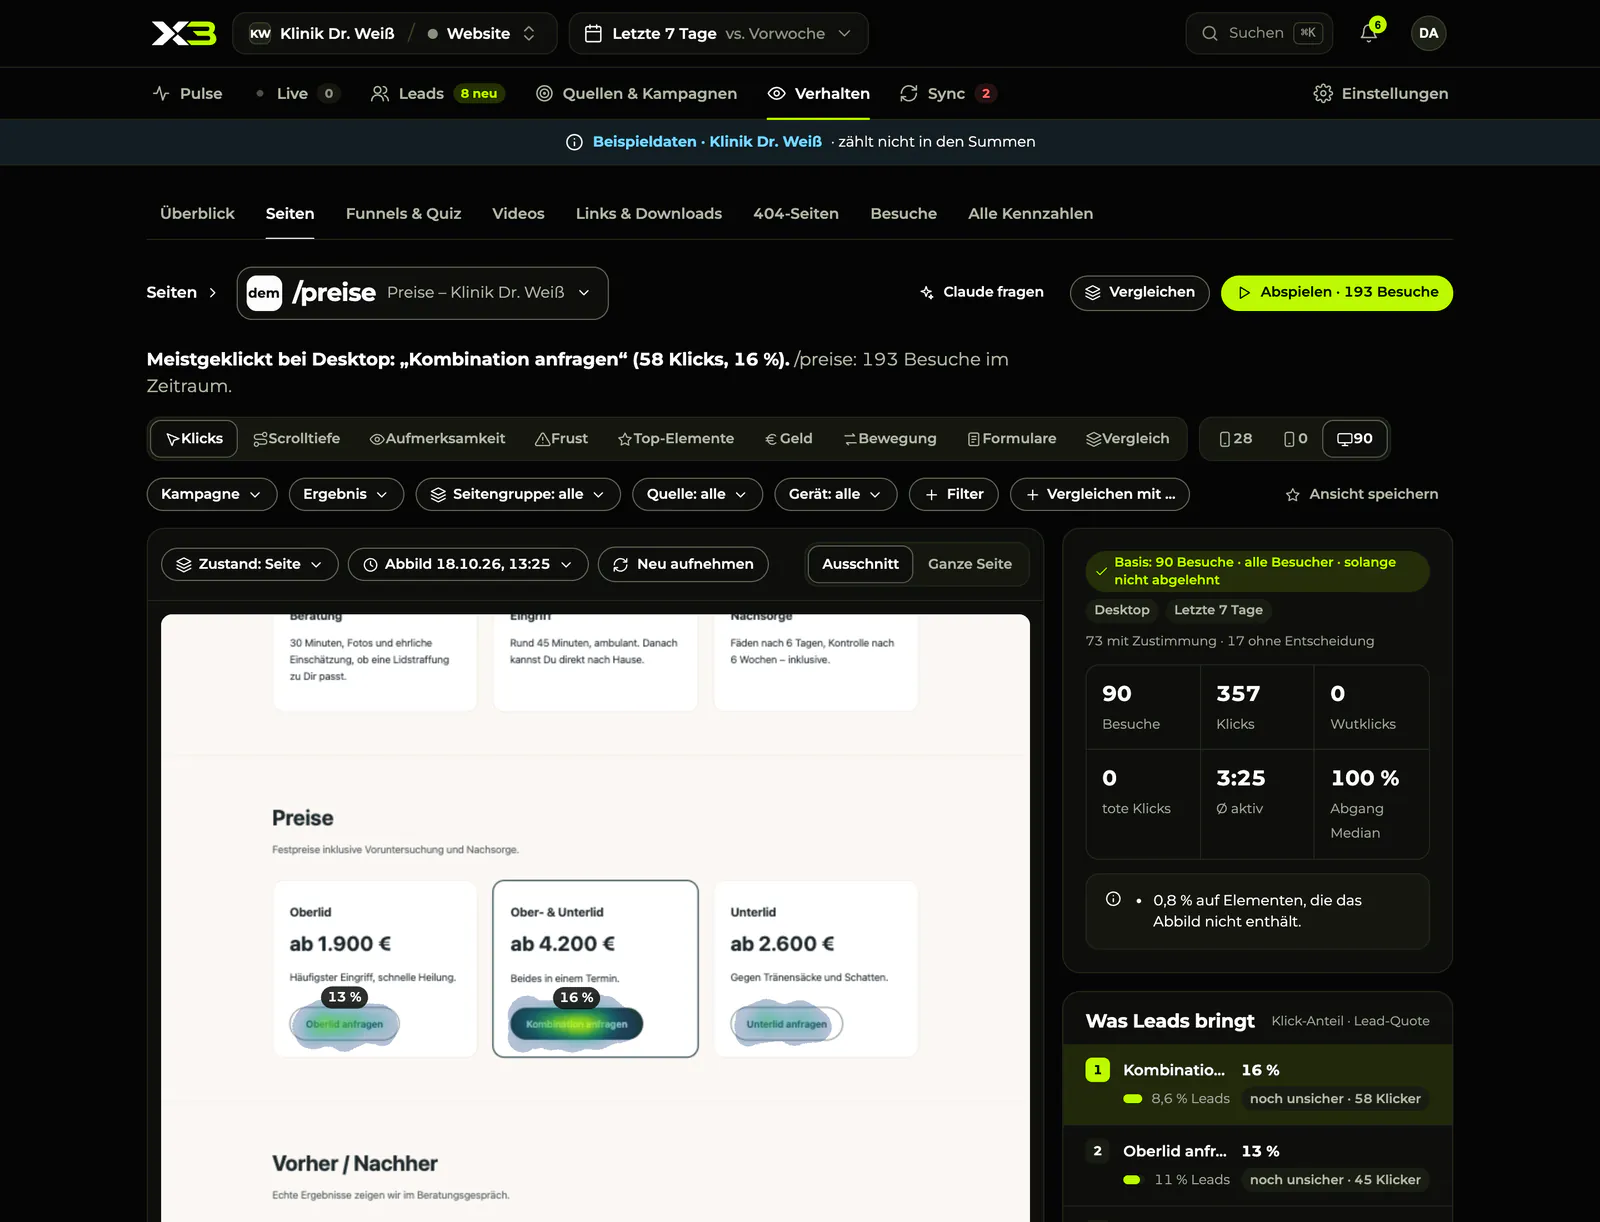1600x1222 pixels.
Task: Go to the Pulse nav item
Action: point(187,93)
